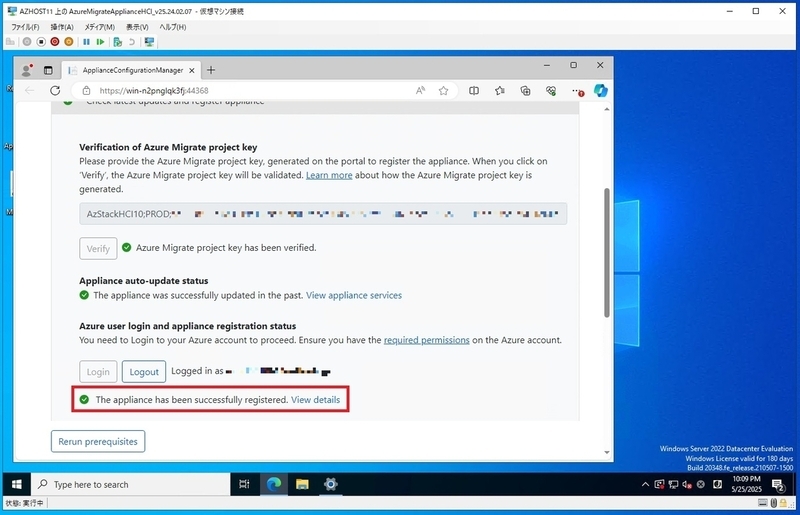800x515 pixels.
Task: Click the scrollbar up arrow
Action: click(607, 109)
